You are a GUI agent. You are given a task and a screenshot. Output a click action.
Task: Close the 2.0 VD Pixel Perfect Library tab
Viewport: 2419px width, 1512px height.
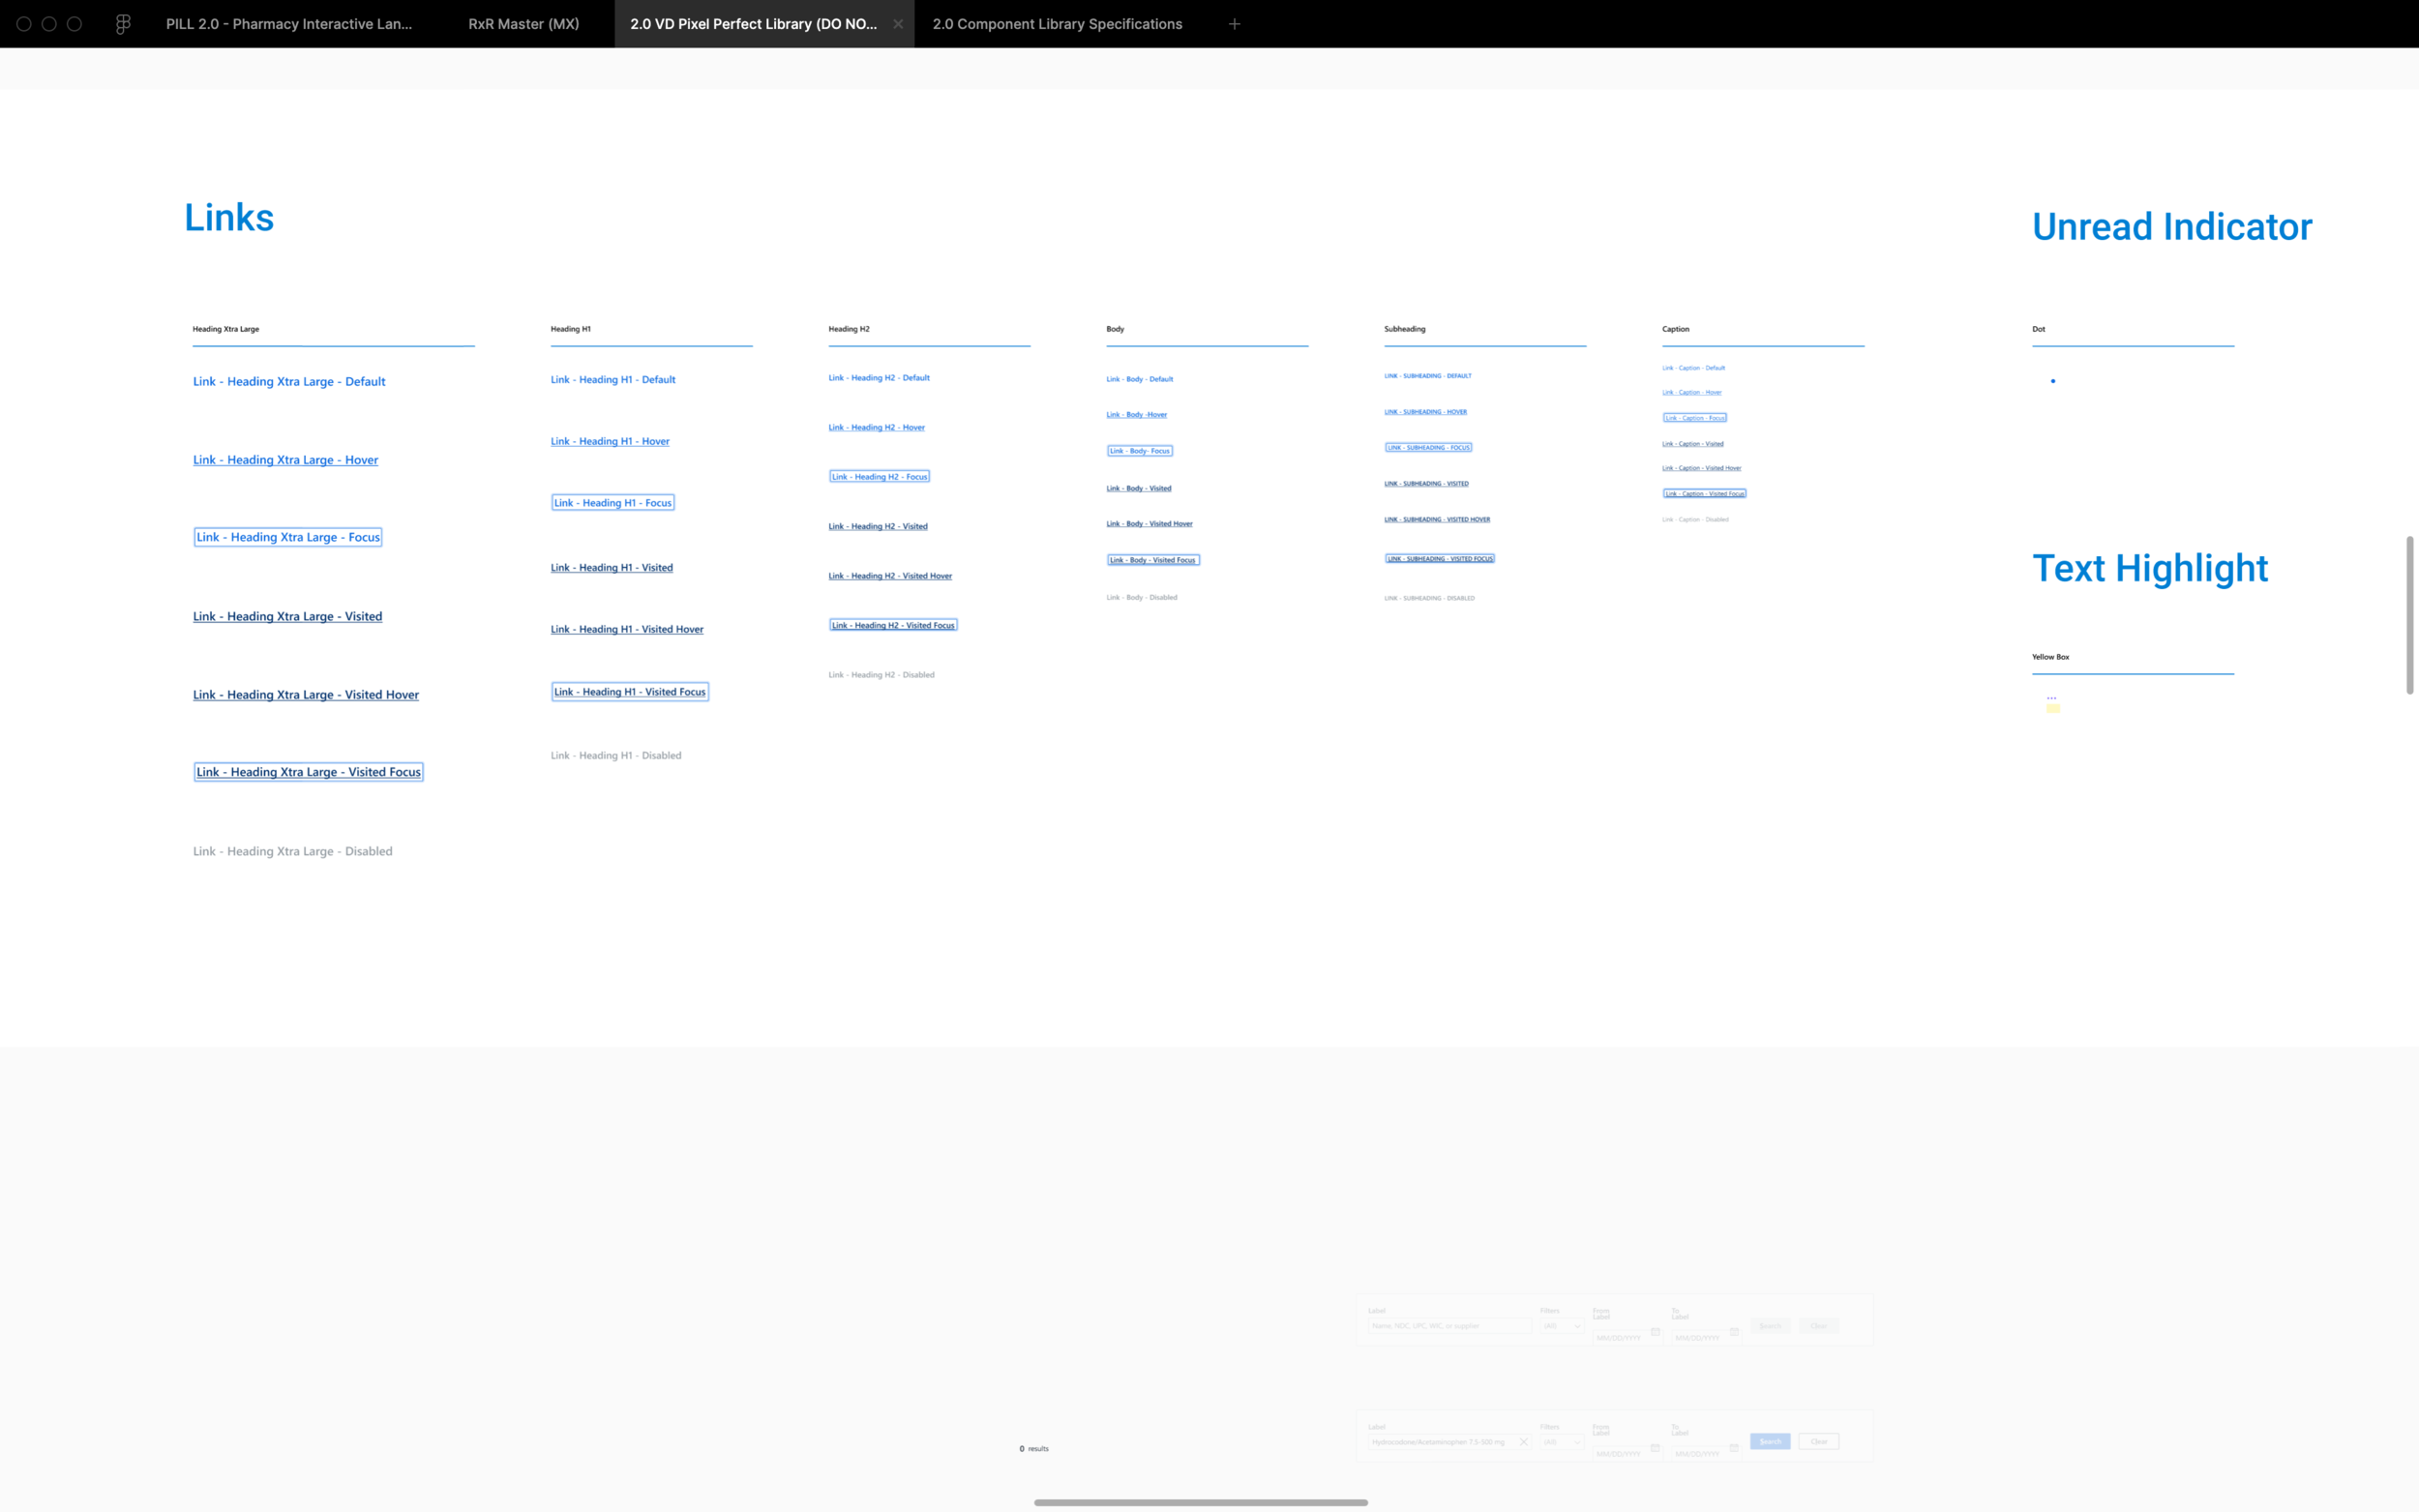click(x=898, y=23)
